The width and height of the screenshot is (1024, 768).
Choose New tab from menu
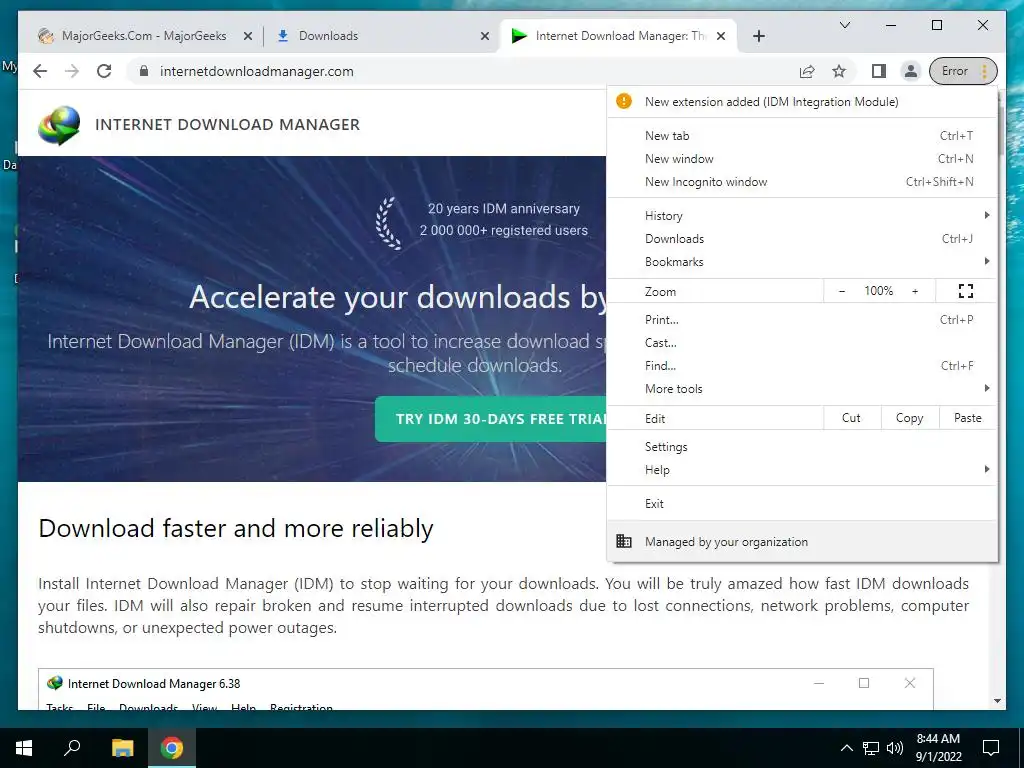point(801,136)
